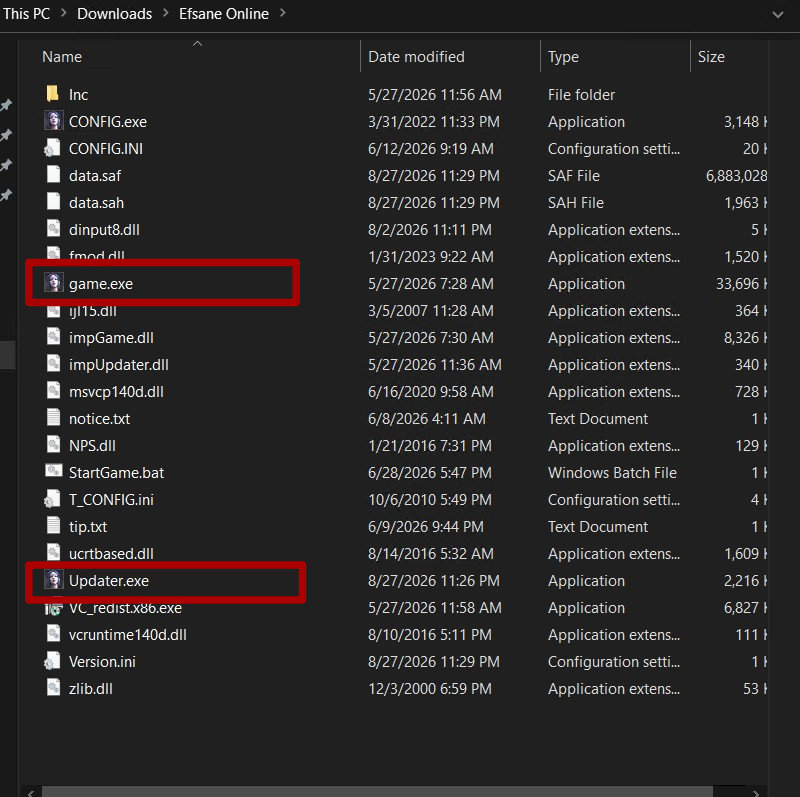Select data.sah file name
This screenshot has height=797, width=800.
click(96, 203)
